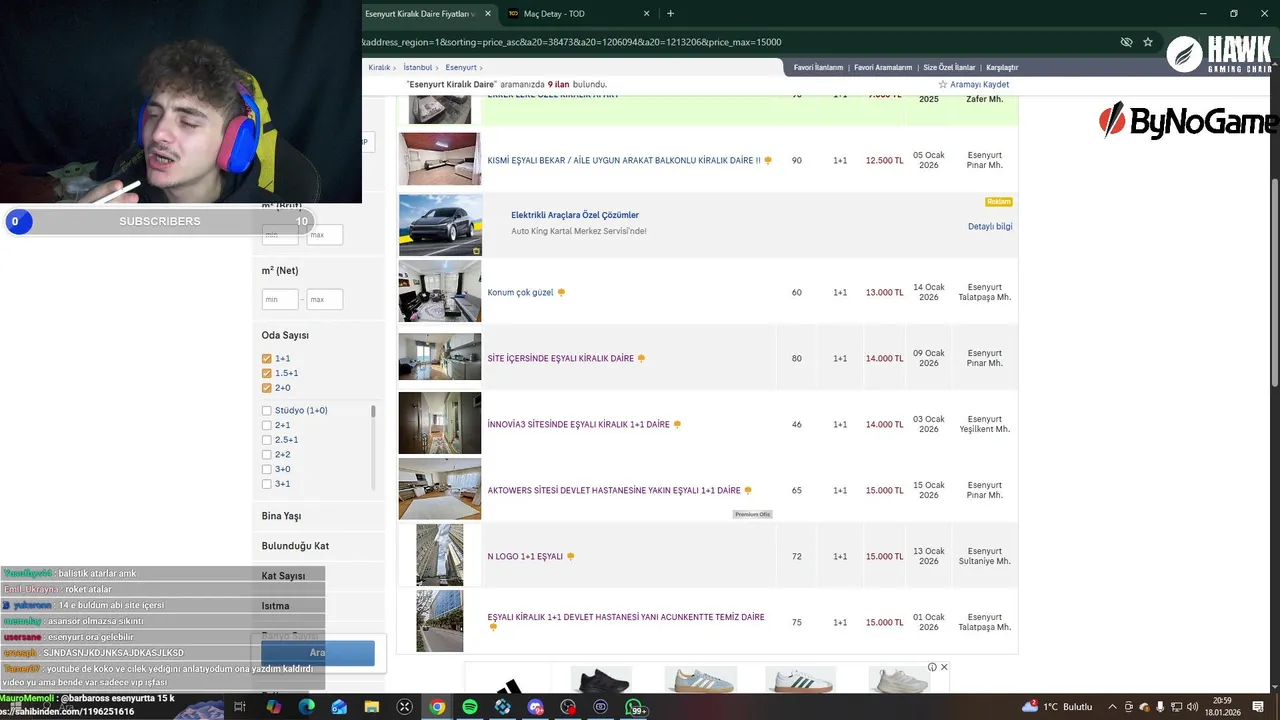Check the 2+1 room option
Viewport: 1280px width, 720px height.
(267, 425)
